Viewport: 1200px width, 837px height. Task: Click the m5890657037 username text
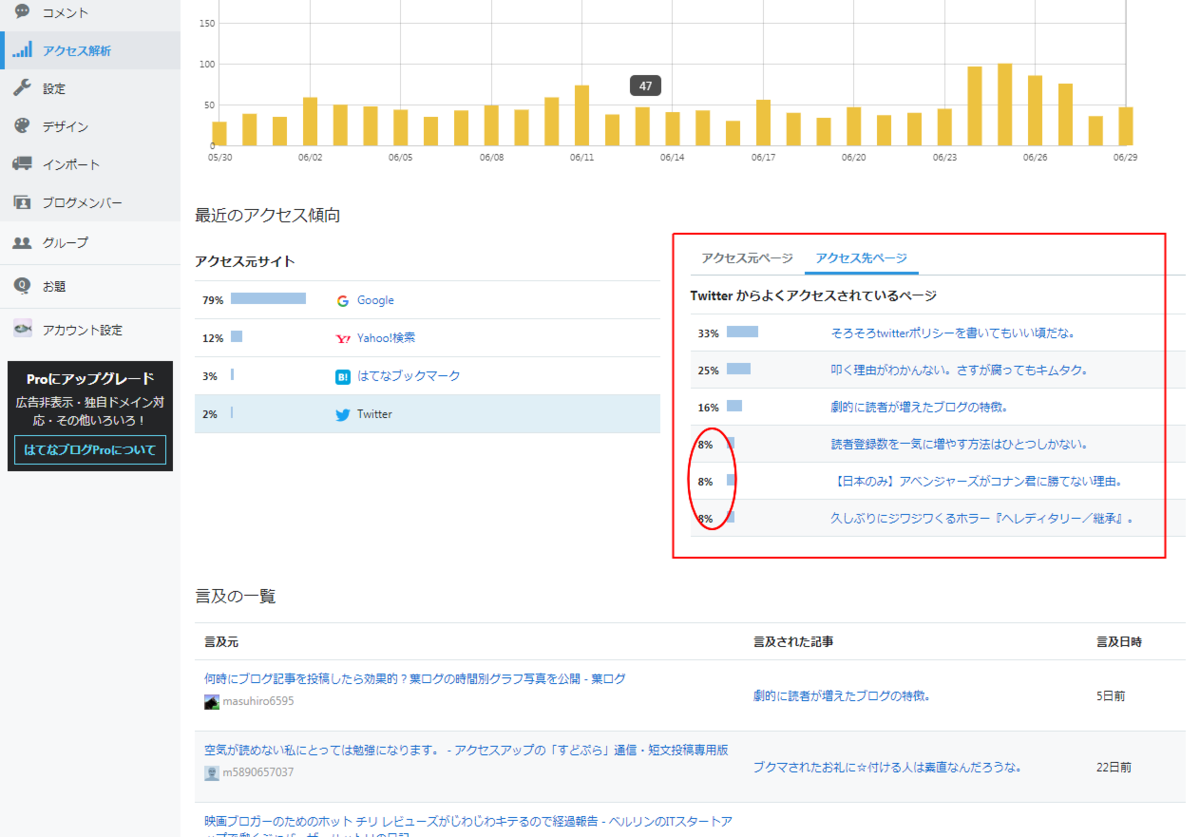coord(259,773)
